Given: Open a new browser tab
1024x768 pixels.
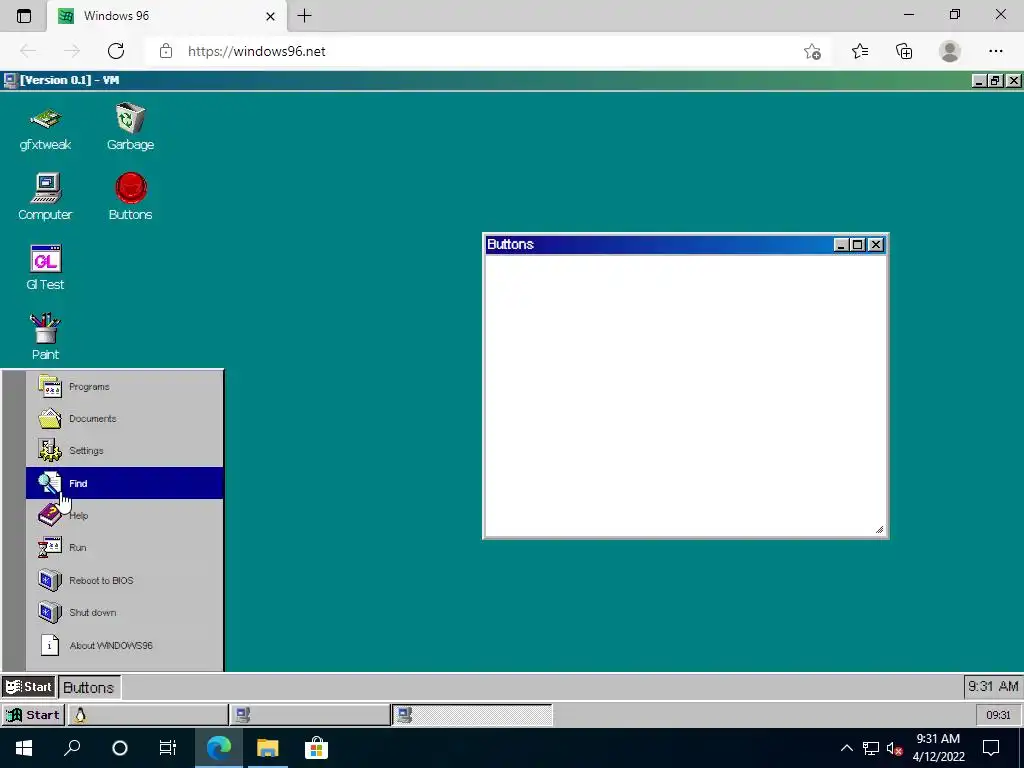Looking at the screenshot, I should click(x=304, y=16).
